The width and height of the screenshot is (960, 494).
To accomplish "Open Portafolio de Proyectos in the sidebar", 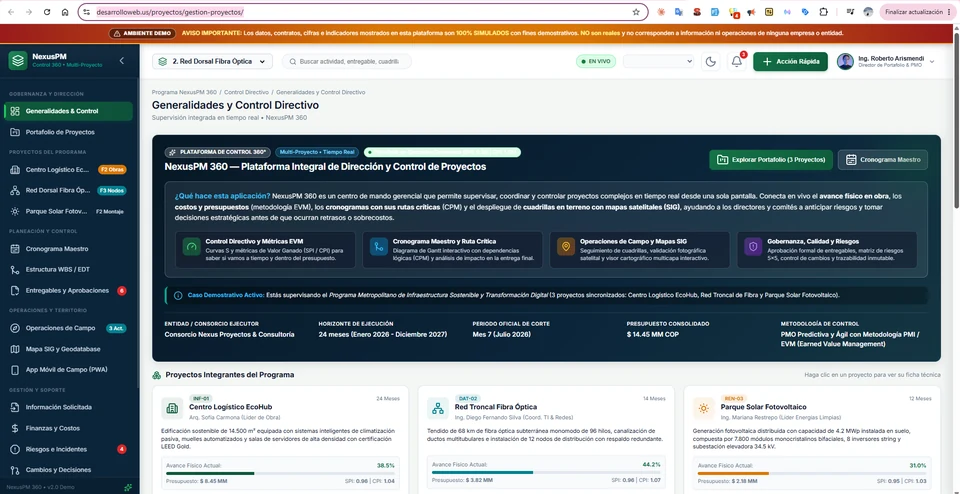I will [68, 132].
